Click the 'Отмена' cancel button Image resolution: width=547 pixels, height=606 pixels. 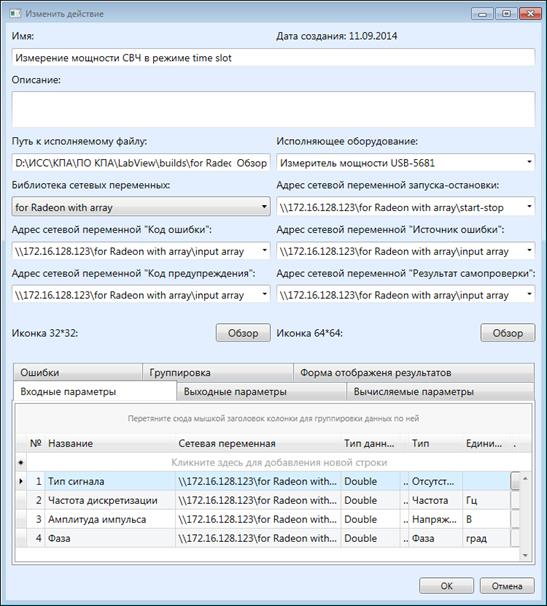point(507,586)
